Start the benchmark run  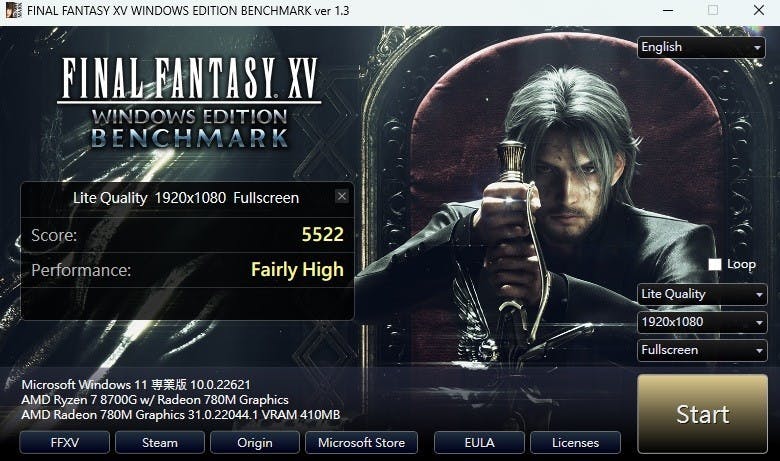[702, 414]
